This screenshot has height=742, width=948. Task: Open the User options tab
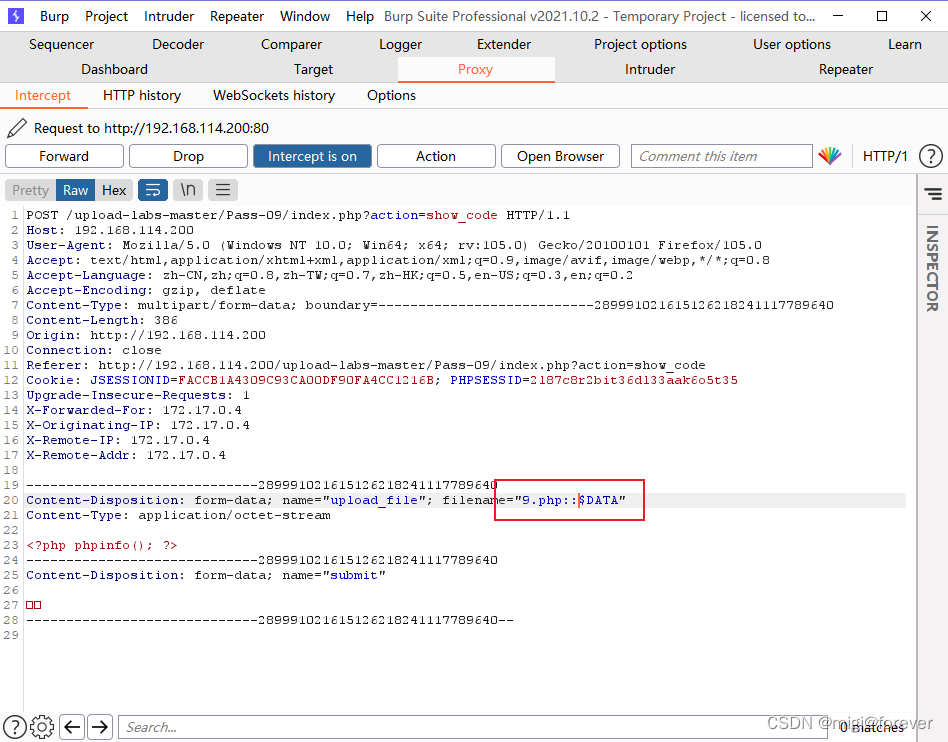[x=791, y=44]
